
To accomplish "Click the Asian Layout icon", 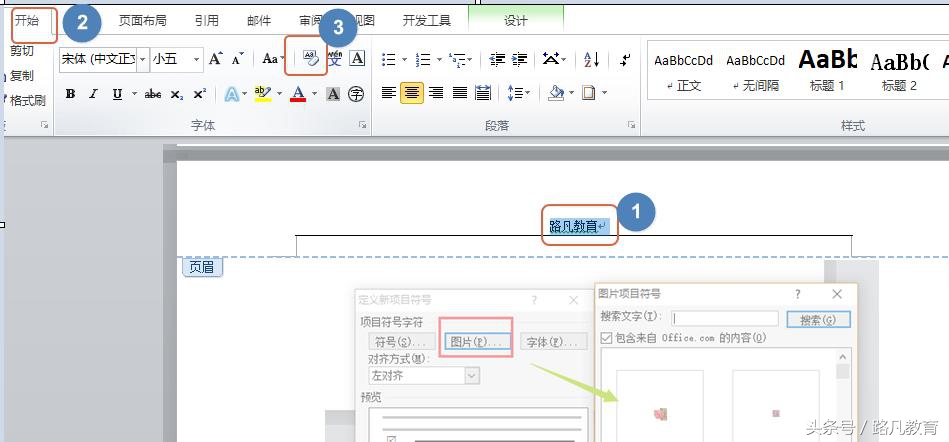I will point(551,59).
